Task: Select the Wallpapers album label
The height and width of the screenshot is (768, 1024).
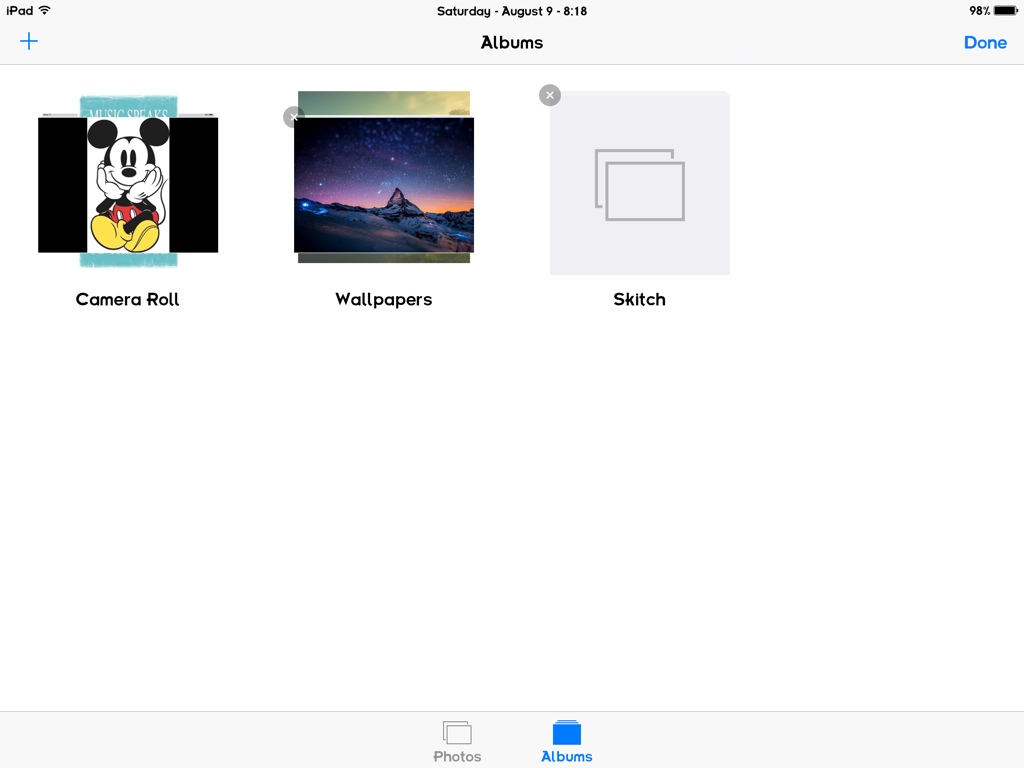Action: 384,300
